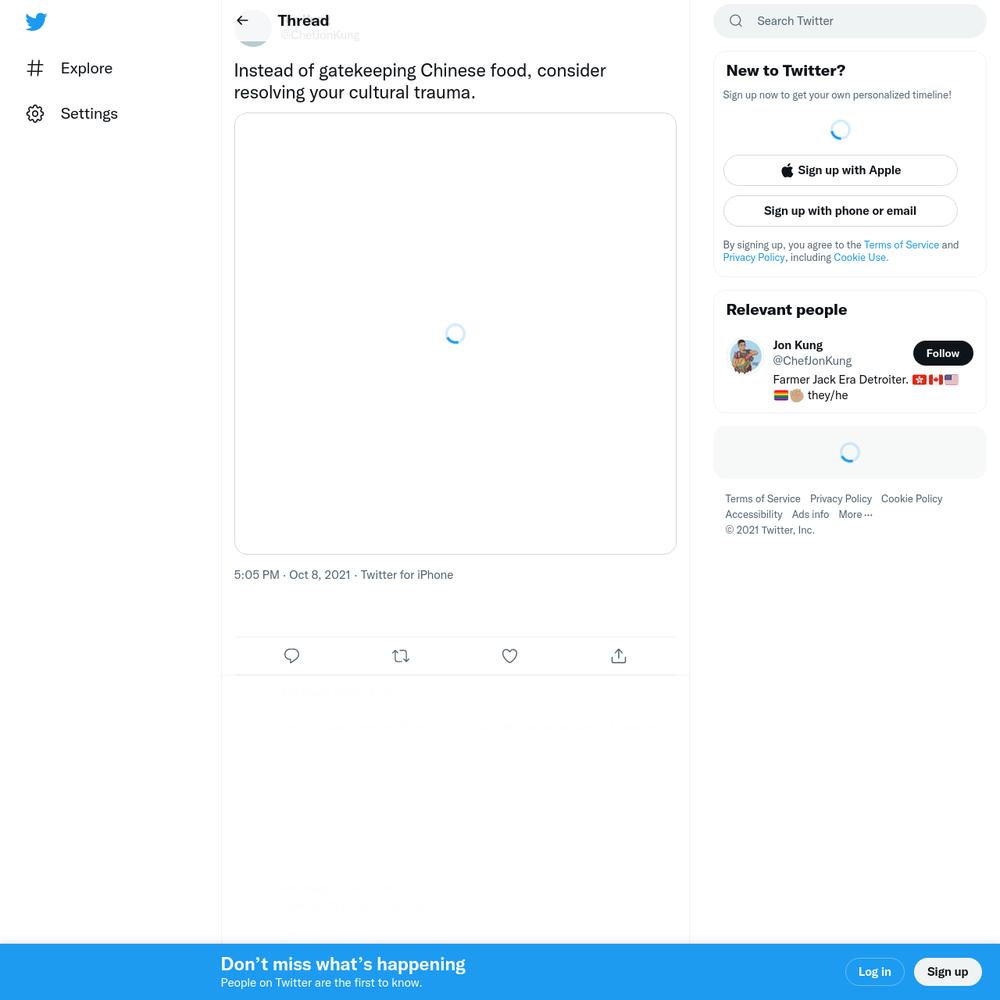Click the search magnifier icon
Image resolution: width=1000 pixels, height=1000 pixels.
(x=736, y=20)
